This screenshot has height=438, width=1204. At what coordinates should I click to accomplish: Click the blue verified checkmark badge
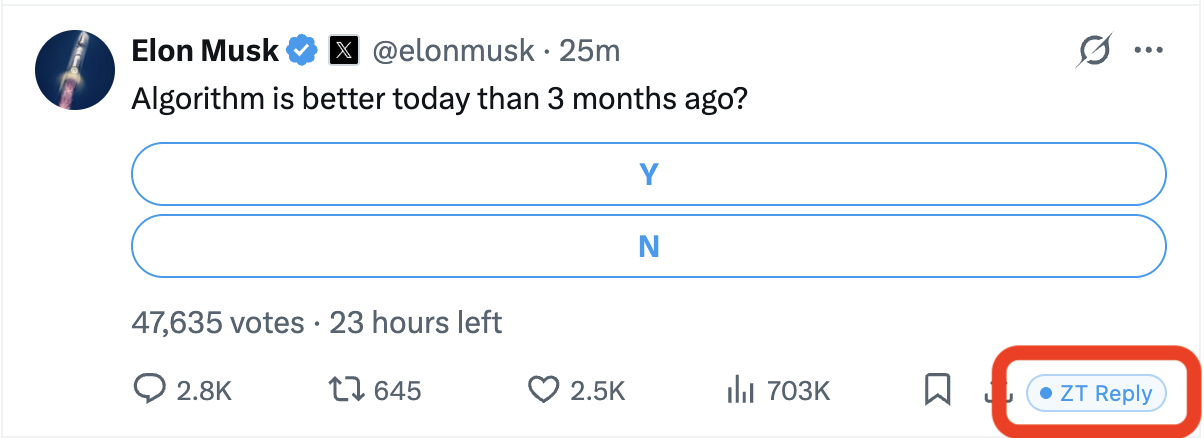tap(302, 50)
